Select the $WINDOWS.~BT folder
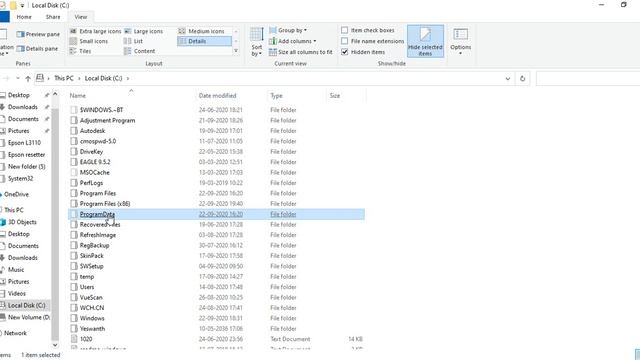Viewport: 640px width, 360px height. point(101,110)
